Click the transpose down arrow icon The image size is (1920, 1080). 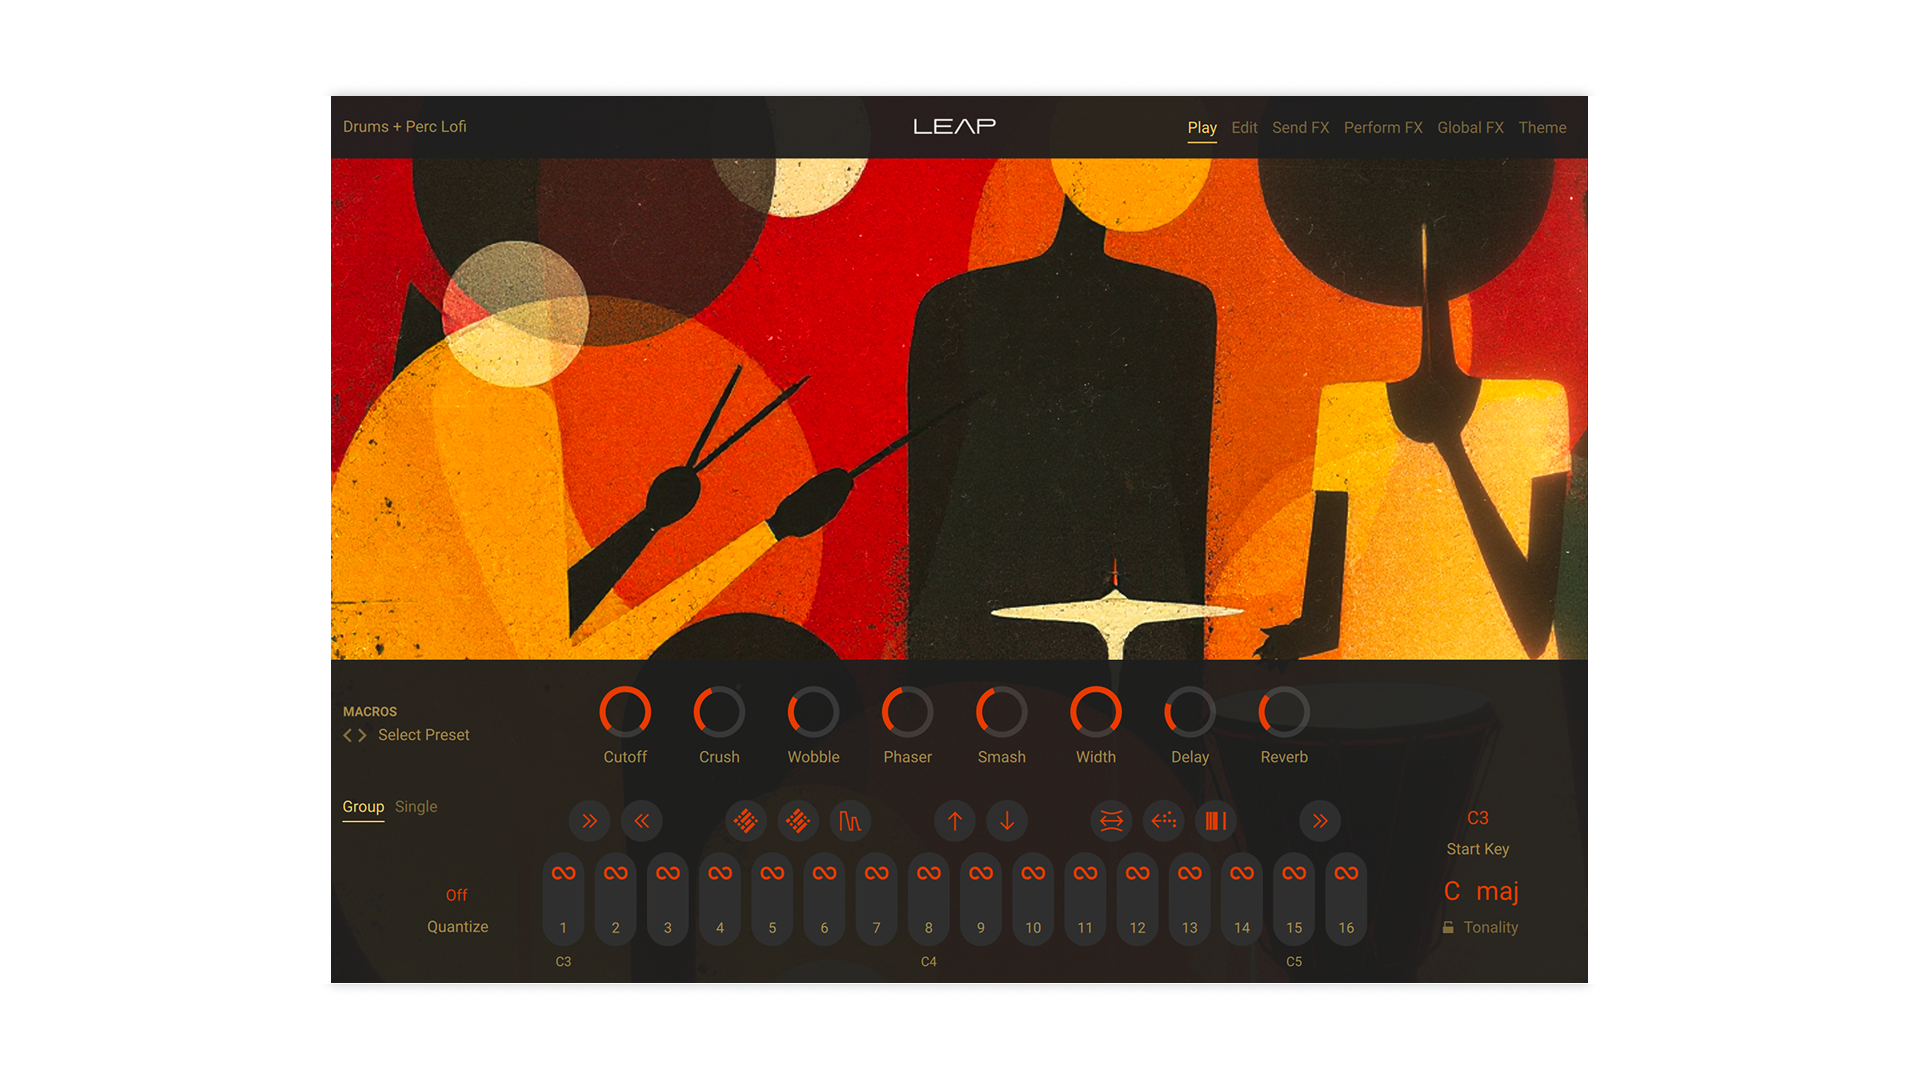[1007, 821]
